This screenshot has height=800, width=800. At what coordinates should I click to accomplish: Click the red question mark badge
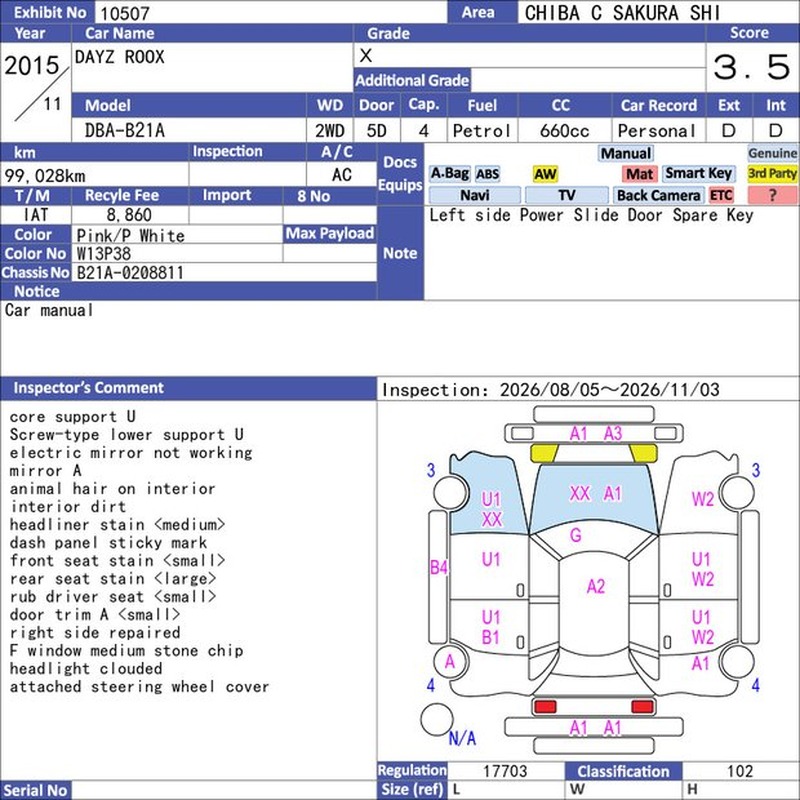(x=772, y=195)
